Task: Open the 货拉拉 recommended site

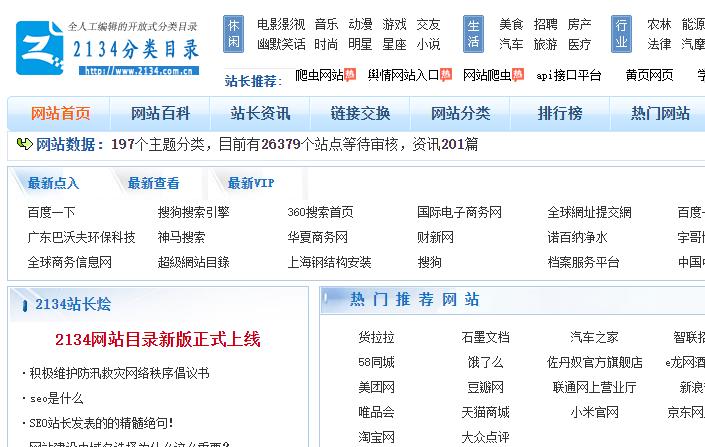Action: (x=376, y=337)
